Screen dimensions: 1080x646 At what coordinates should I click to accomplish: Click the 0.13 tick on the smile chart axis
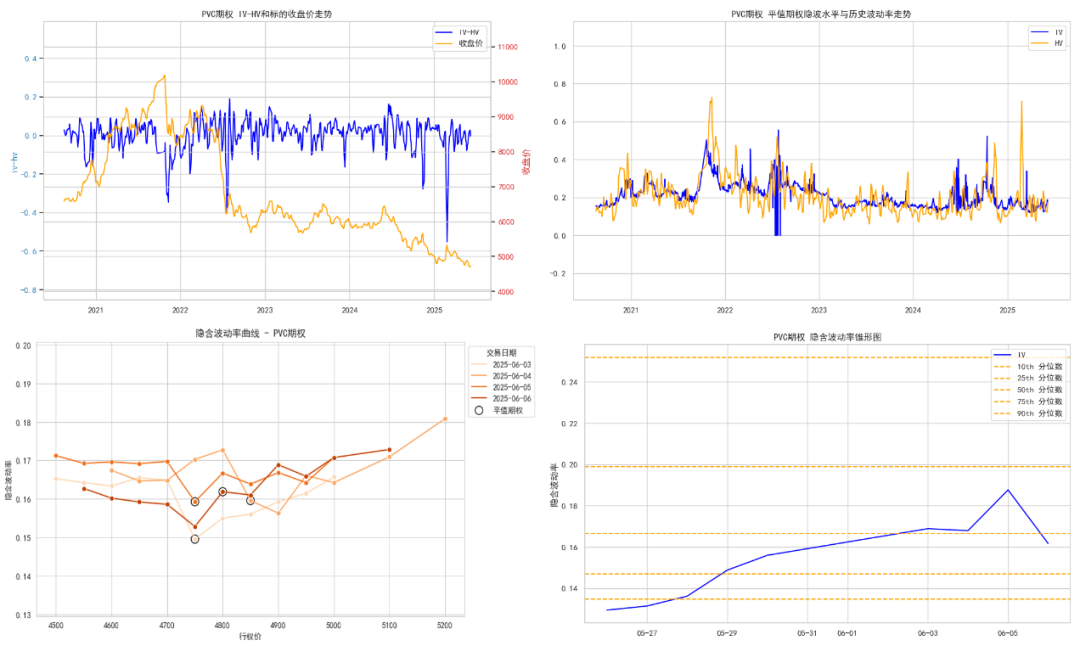pos(23,615)
